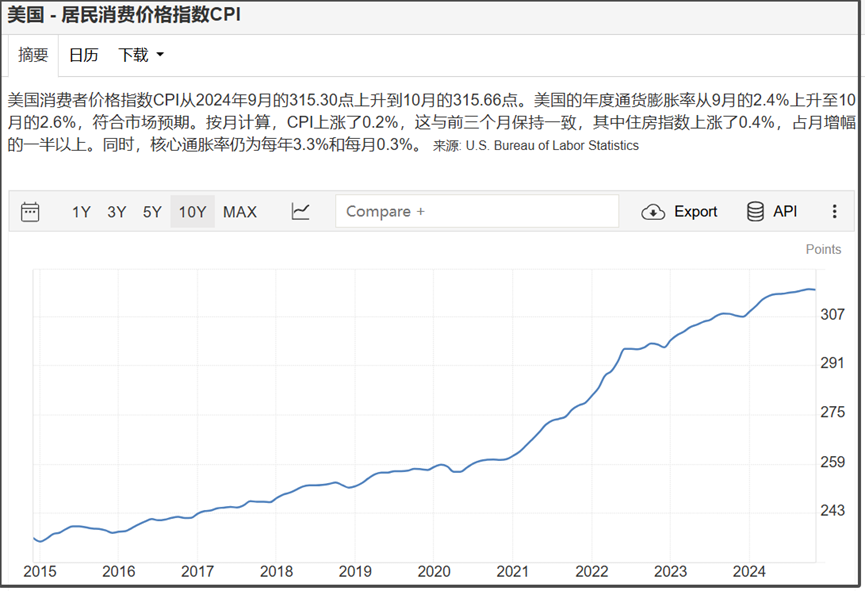Click the Compare + input field

pyautogui.click(x=477, y=211)
